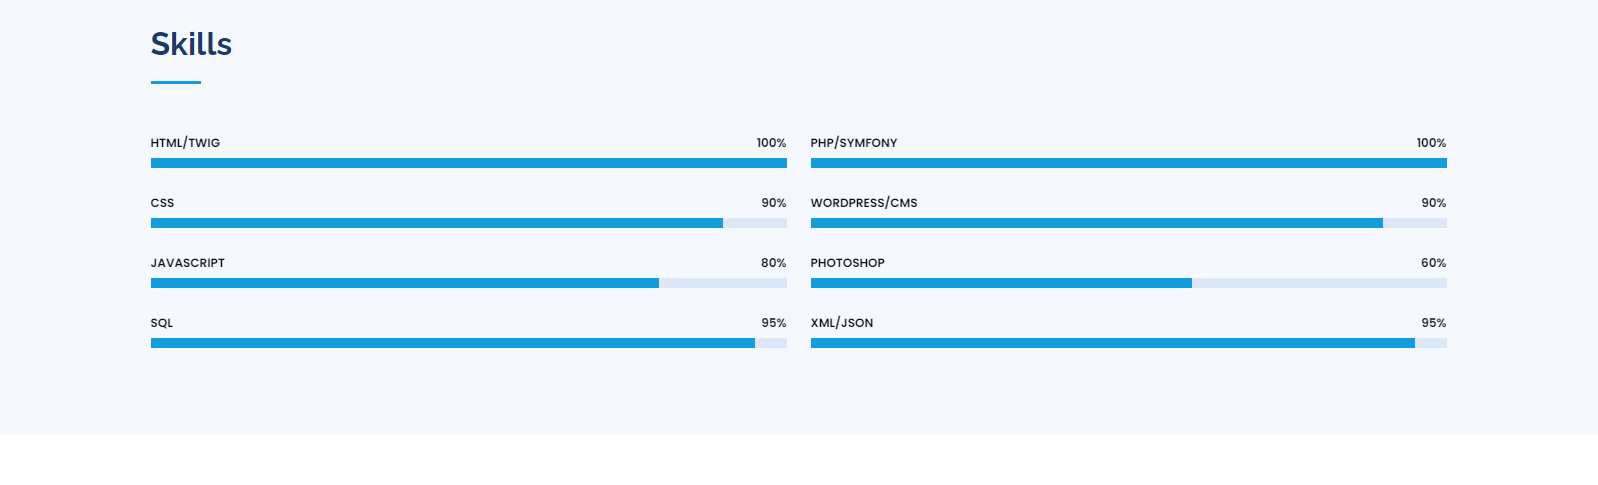
Task: Select the CSS skill label
Action: coord(162,203)
